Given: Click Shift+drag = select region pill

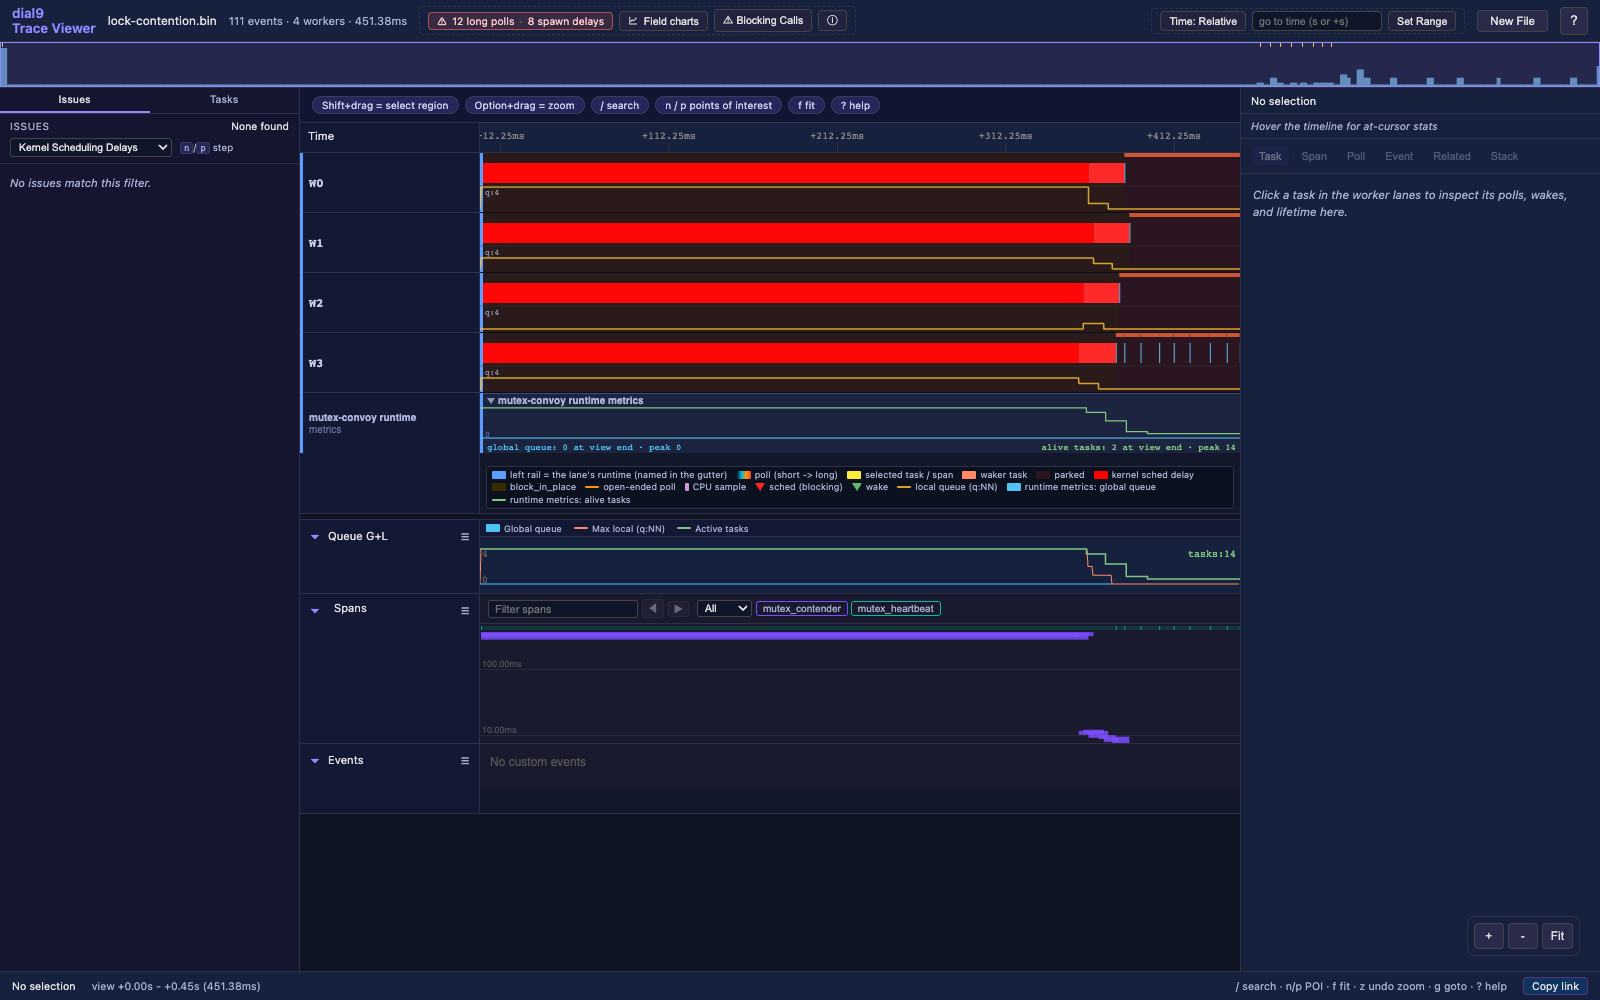Looking at the screenshot, I should [385, 106].
